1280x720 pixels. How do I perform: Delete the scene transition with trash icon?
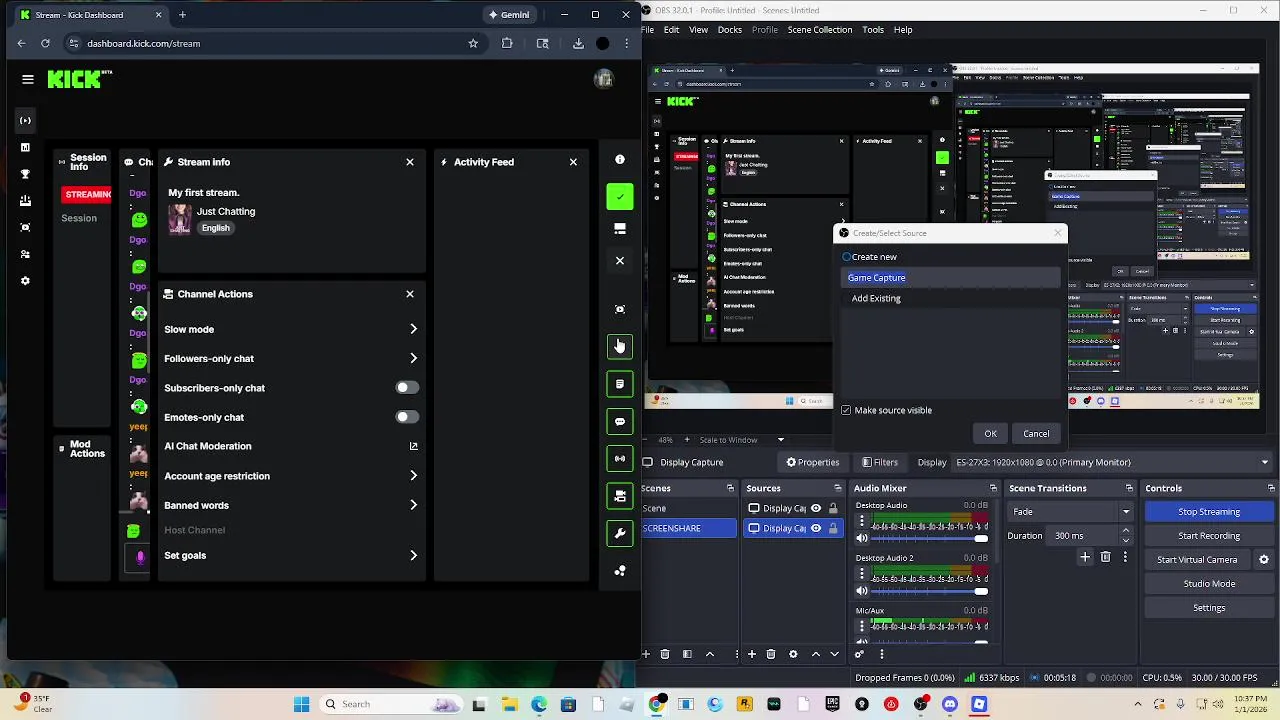pyautogui.click(x=1105, y=557)
